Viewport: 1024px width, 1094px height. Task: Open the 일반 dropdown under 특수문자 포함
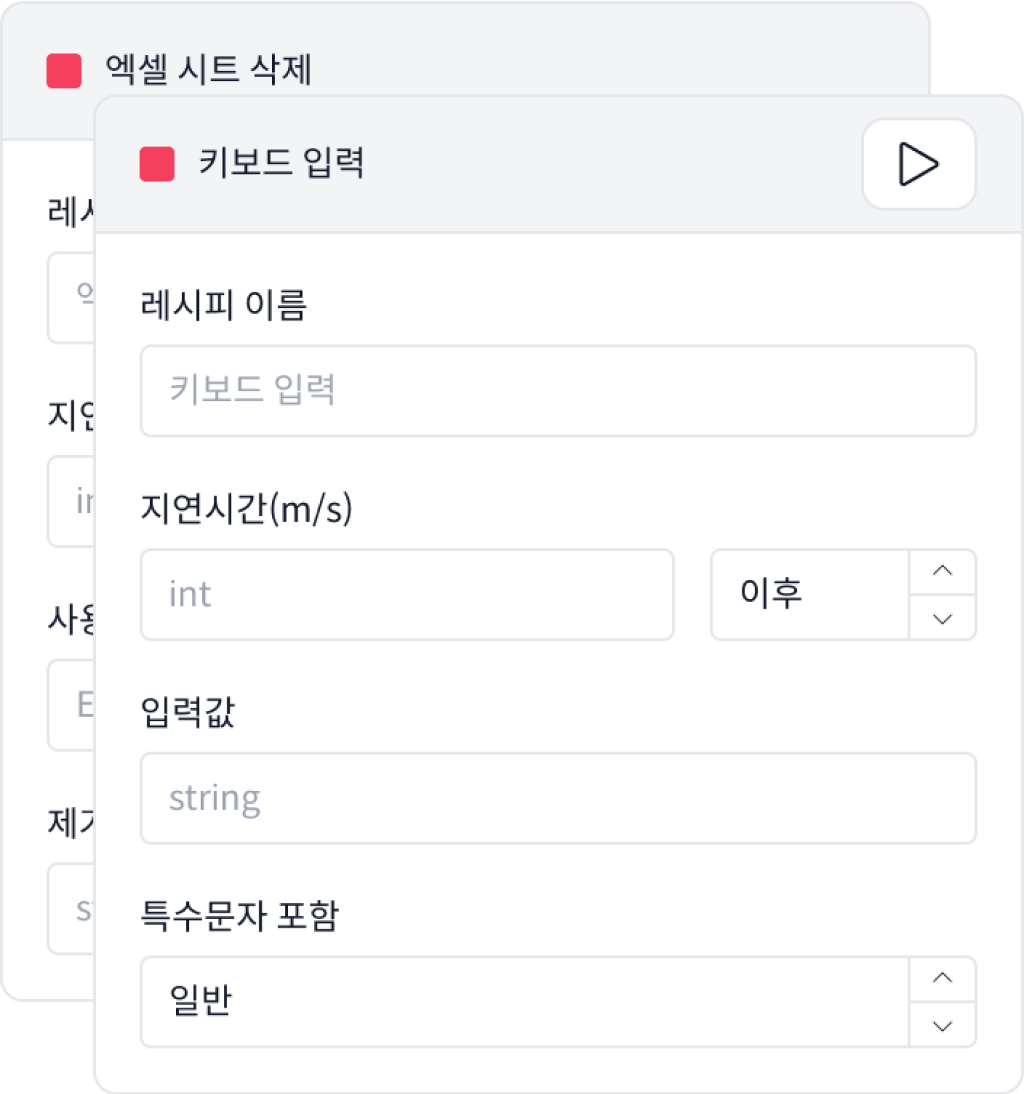click(525, 1002)
